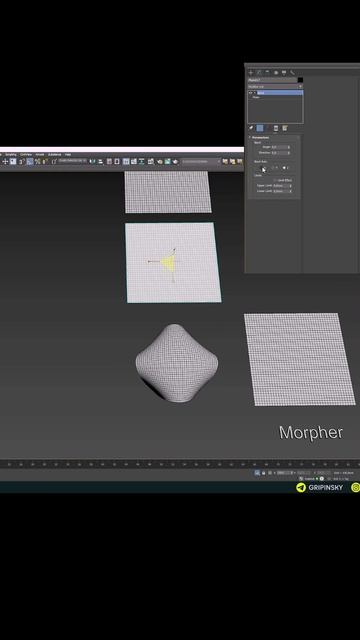360x640 pixels.
Task: Open the Display panel tab
Action: point(284,73)
